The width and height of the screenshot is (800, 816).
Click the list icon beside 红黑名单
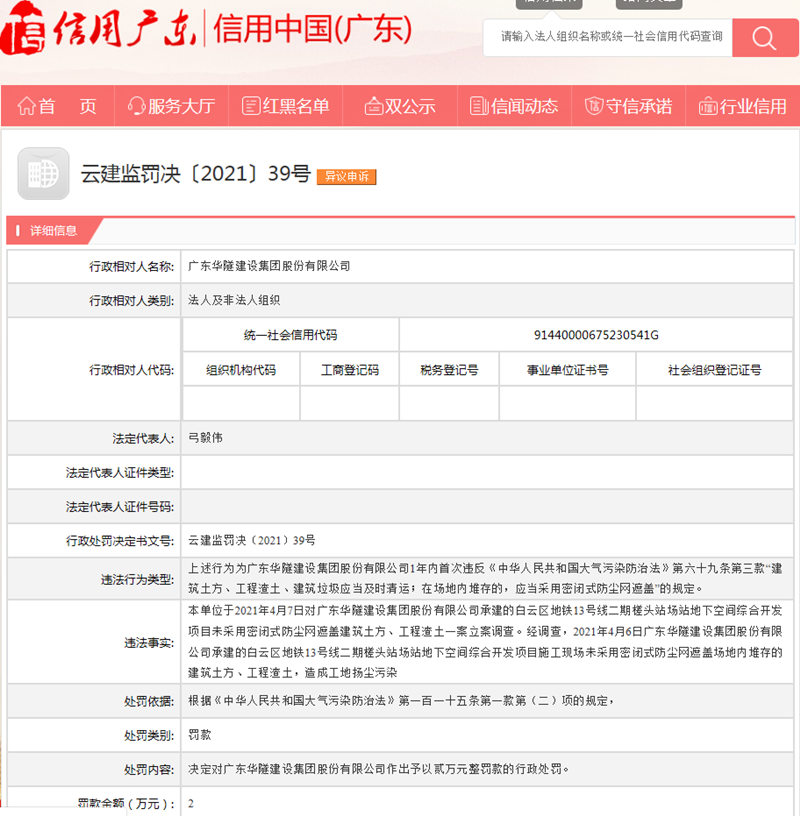coord(251,106)
